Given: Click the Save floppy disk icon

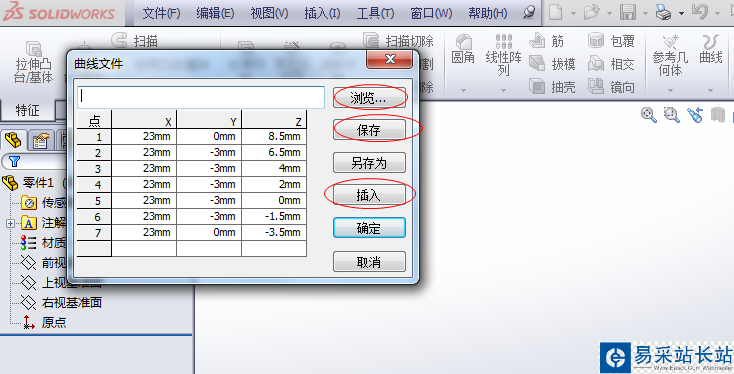Looking at the screenshot, I should click(x=628, y=12).
